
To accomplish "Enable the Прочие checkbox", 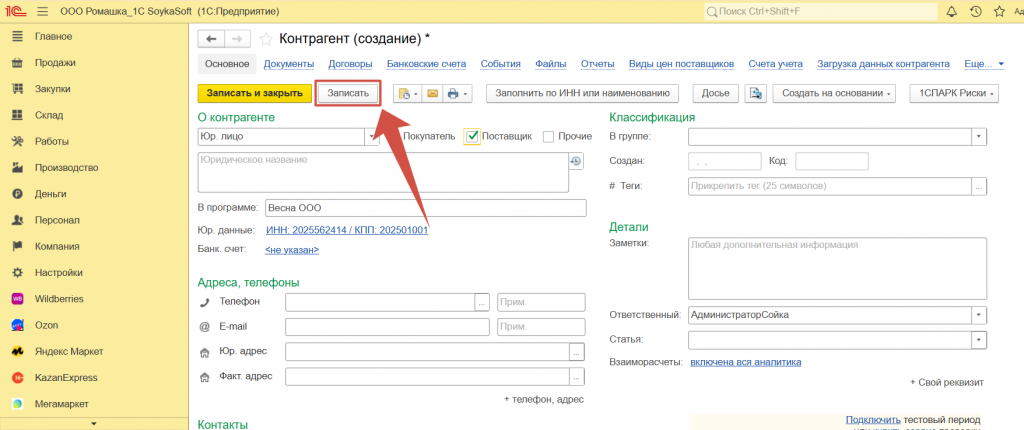I will point(548,136).
